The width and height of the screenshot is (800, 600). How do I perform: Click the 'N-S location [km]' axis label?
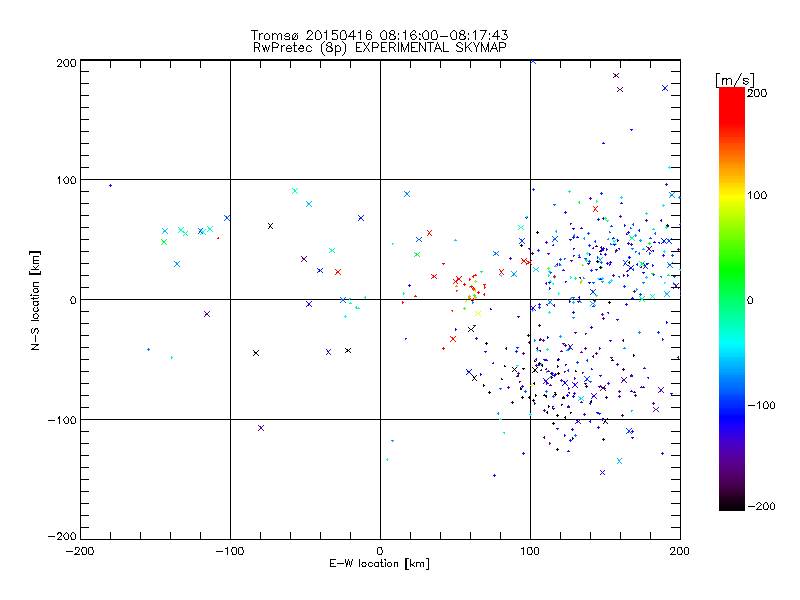[x=35, y=300]
